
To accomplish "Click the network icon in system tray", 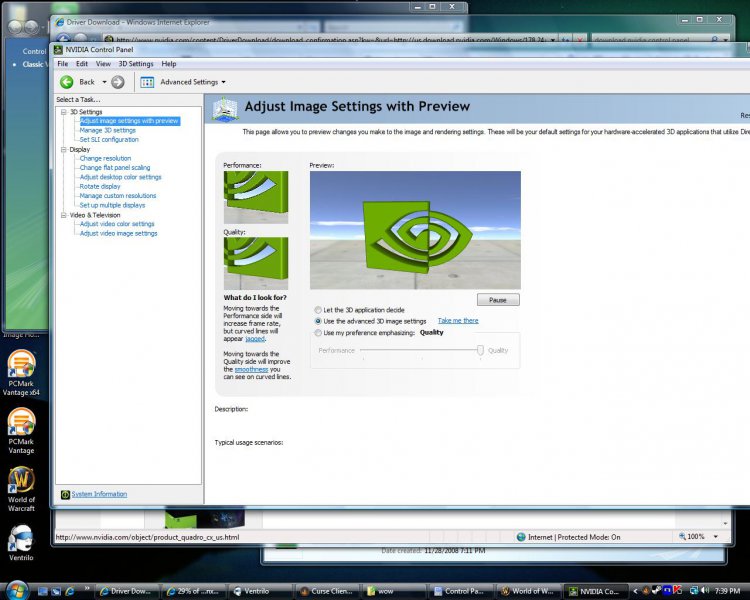I will click(x=693, y=591).
